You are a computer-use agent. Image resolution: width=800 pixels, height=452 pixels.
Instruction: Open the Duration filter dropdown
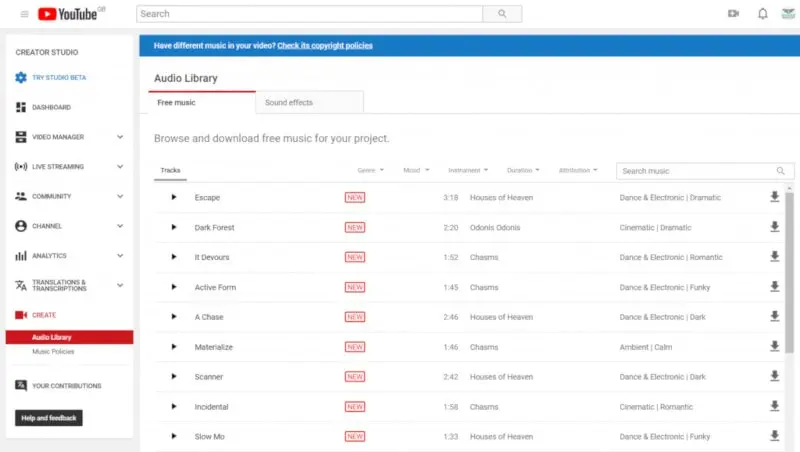pyautogui.click(x=523, y=170)
